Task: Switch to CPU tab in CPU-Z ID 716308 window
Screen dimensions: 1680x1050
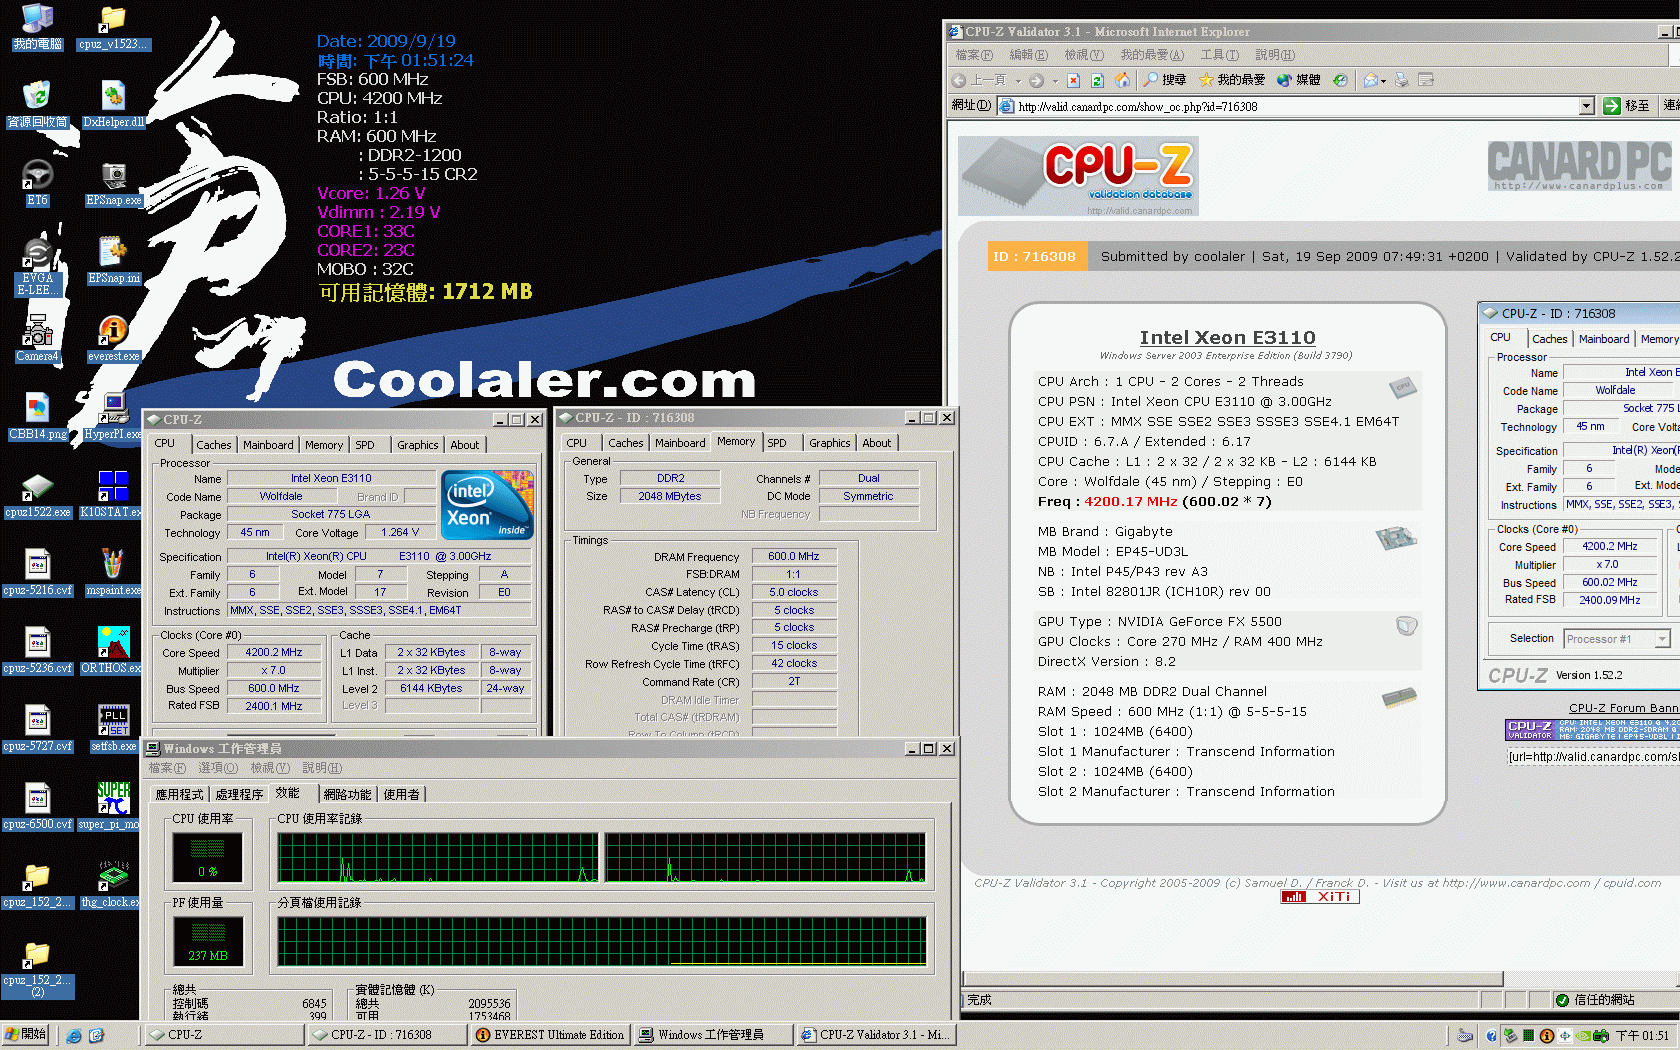Action: click(577, 443)
